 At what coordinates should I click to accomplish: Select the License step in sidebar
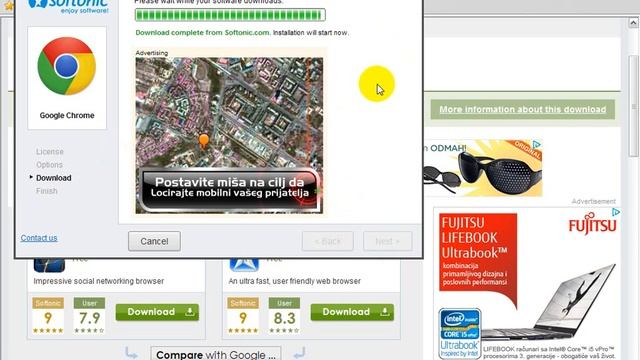click(50, 152)
